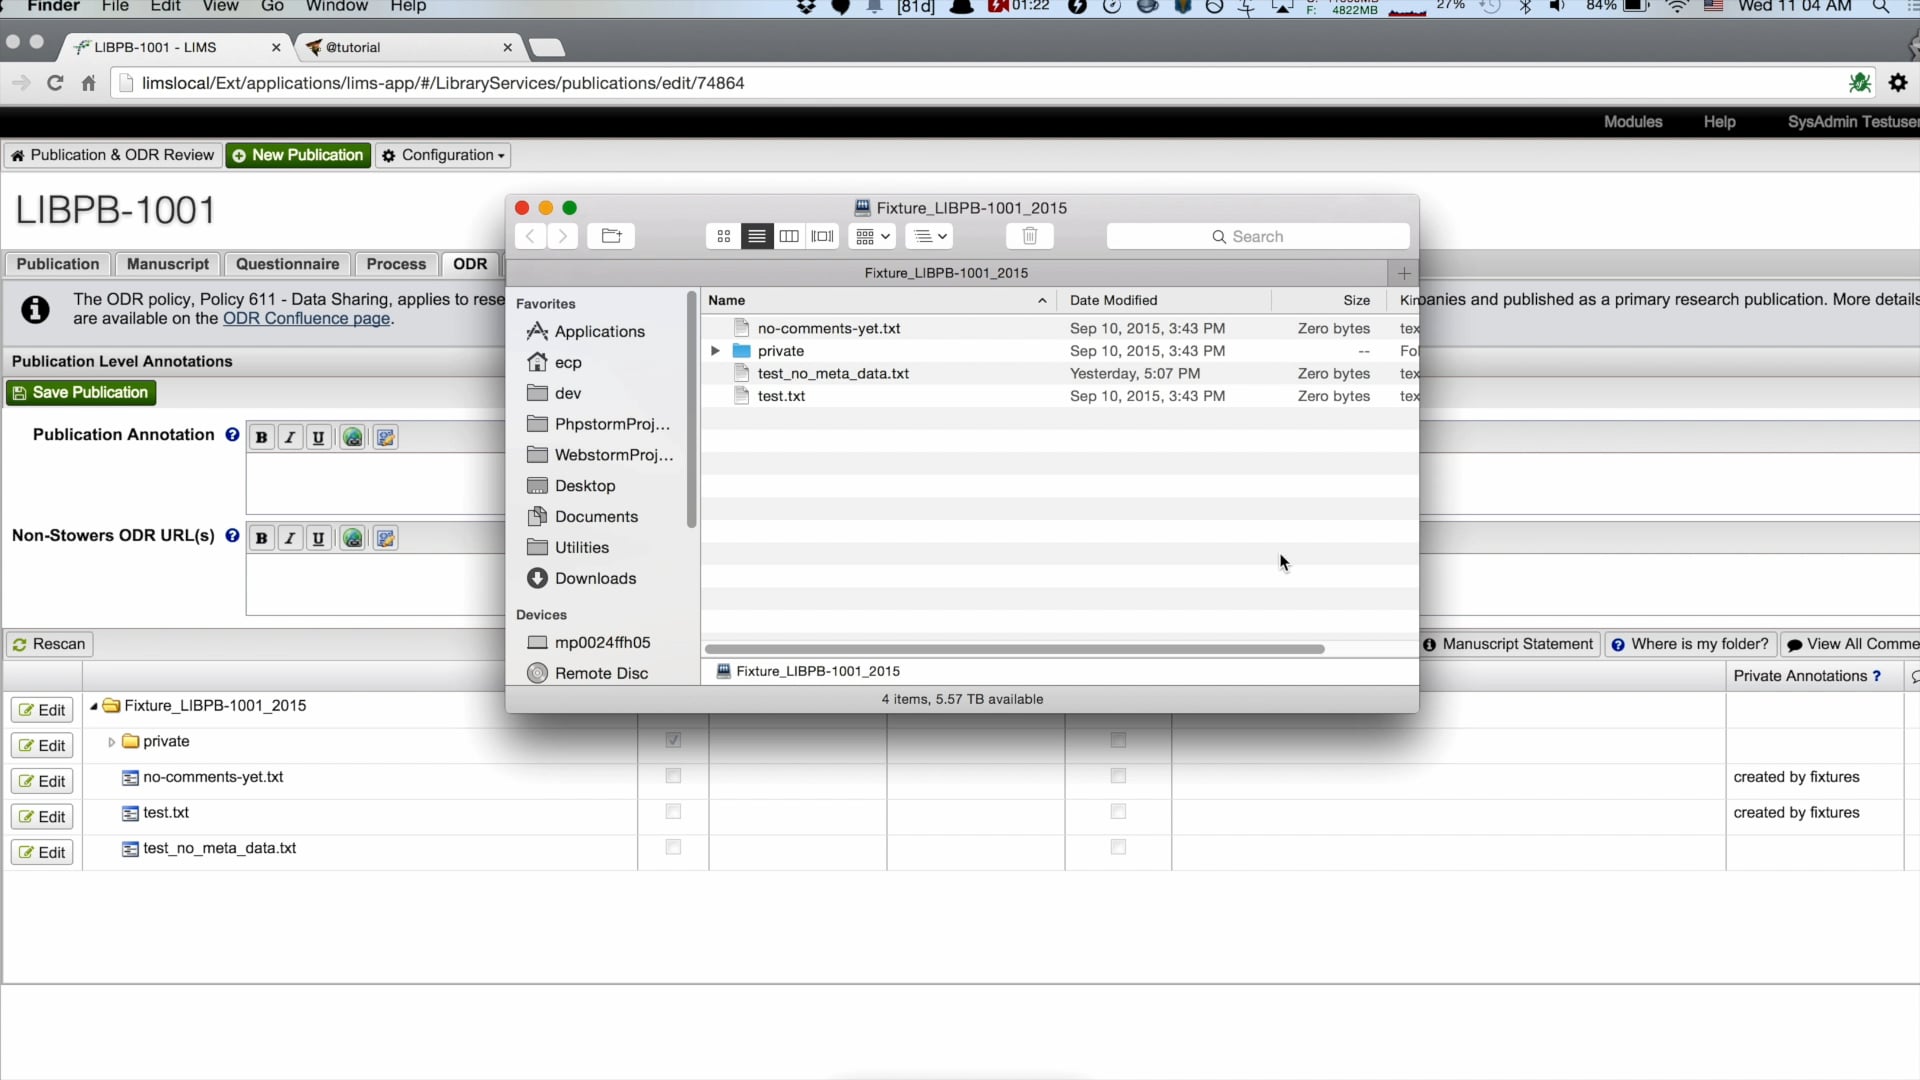
Task: Expand the private folder in Finder
Action: click(x=715, y=351)
